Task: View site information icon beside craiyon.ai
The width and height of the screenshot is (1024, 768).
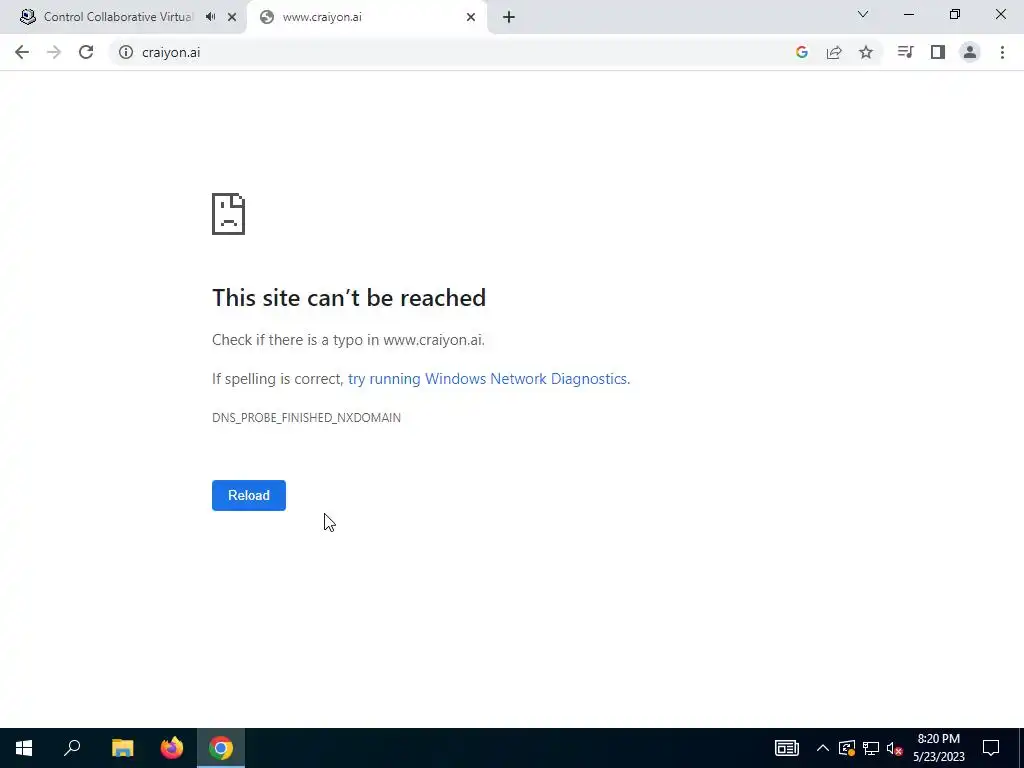Action: pyautogui.click(x=126, y=52)
